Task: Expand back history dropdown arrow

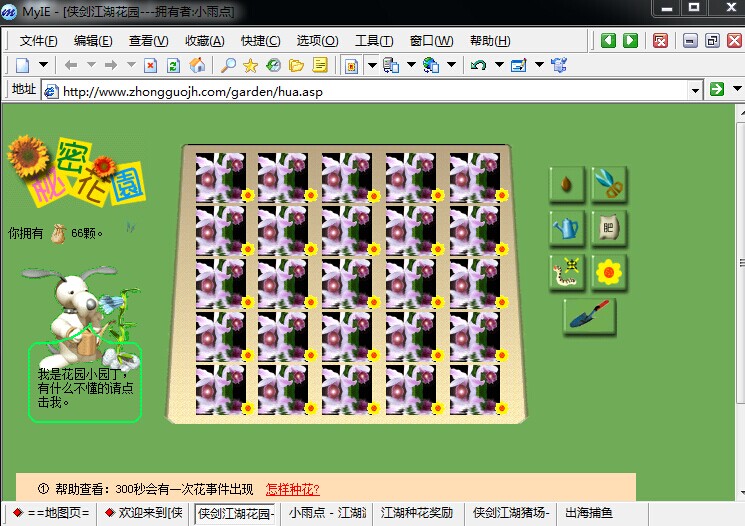Action: click(92, 65)
